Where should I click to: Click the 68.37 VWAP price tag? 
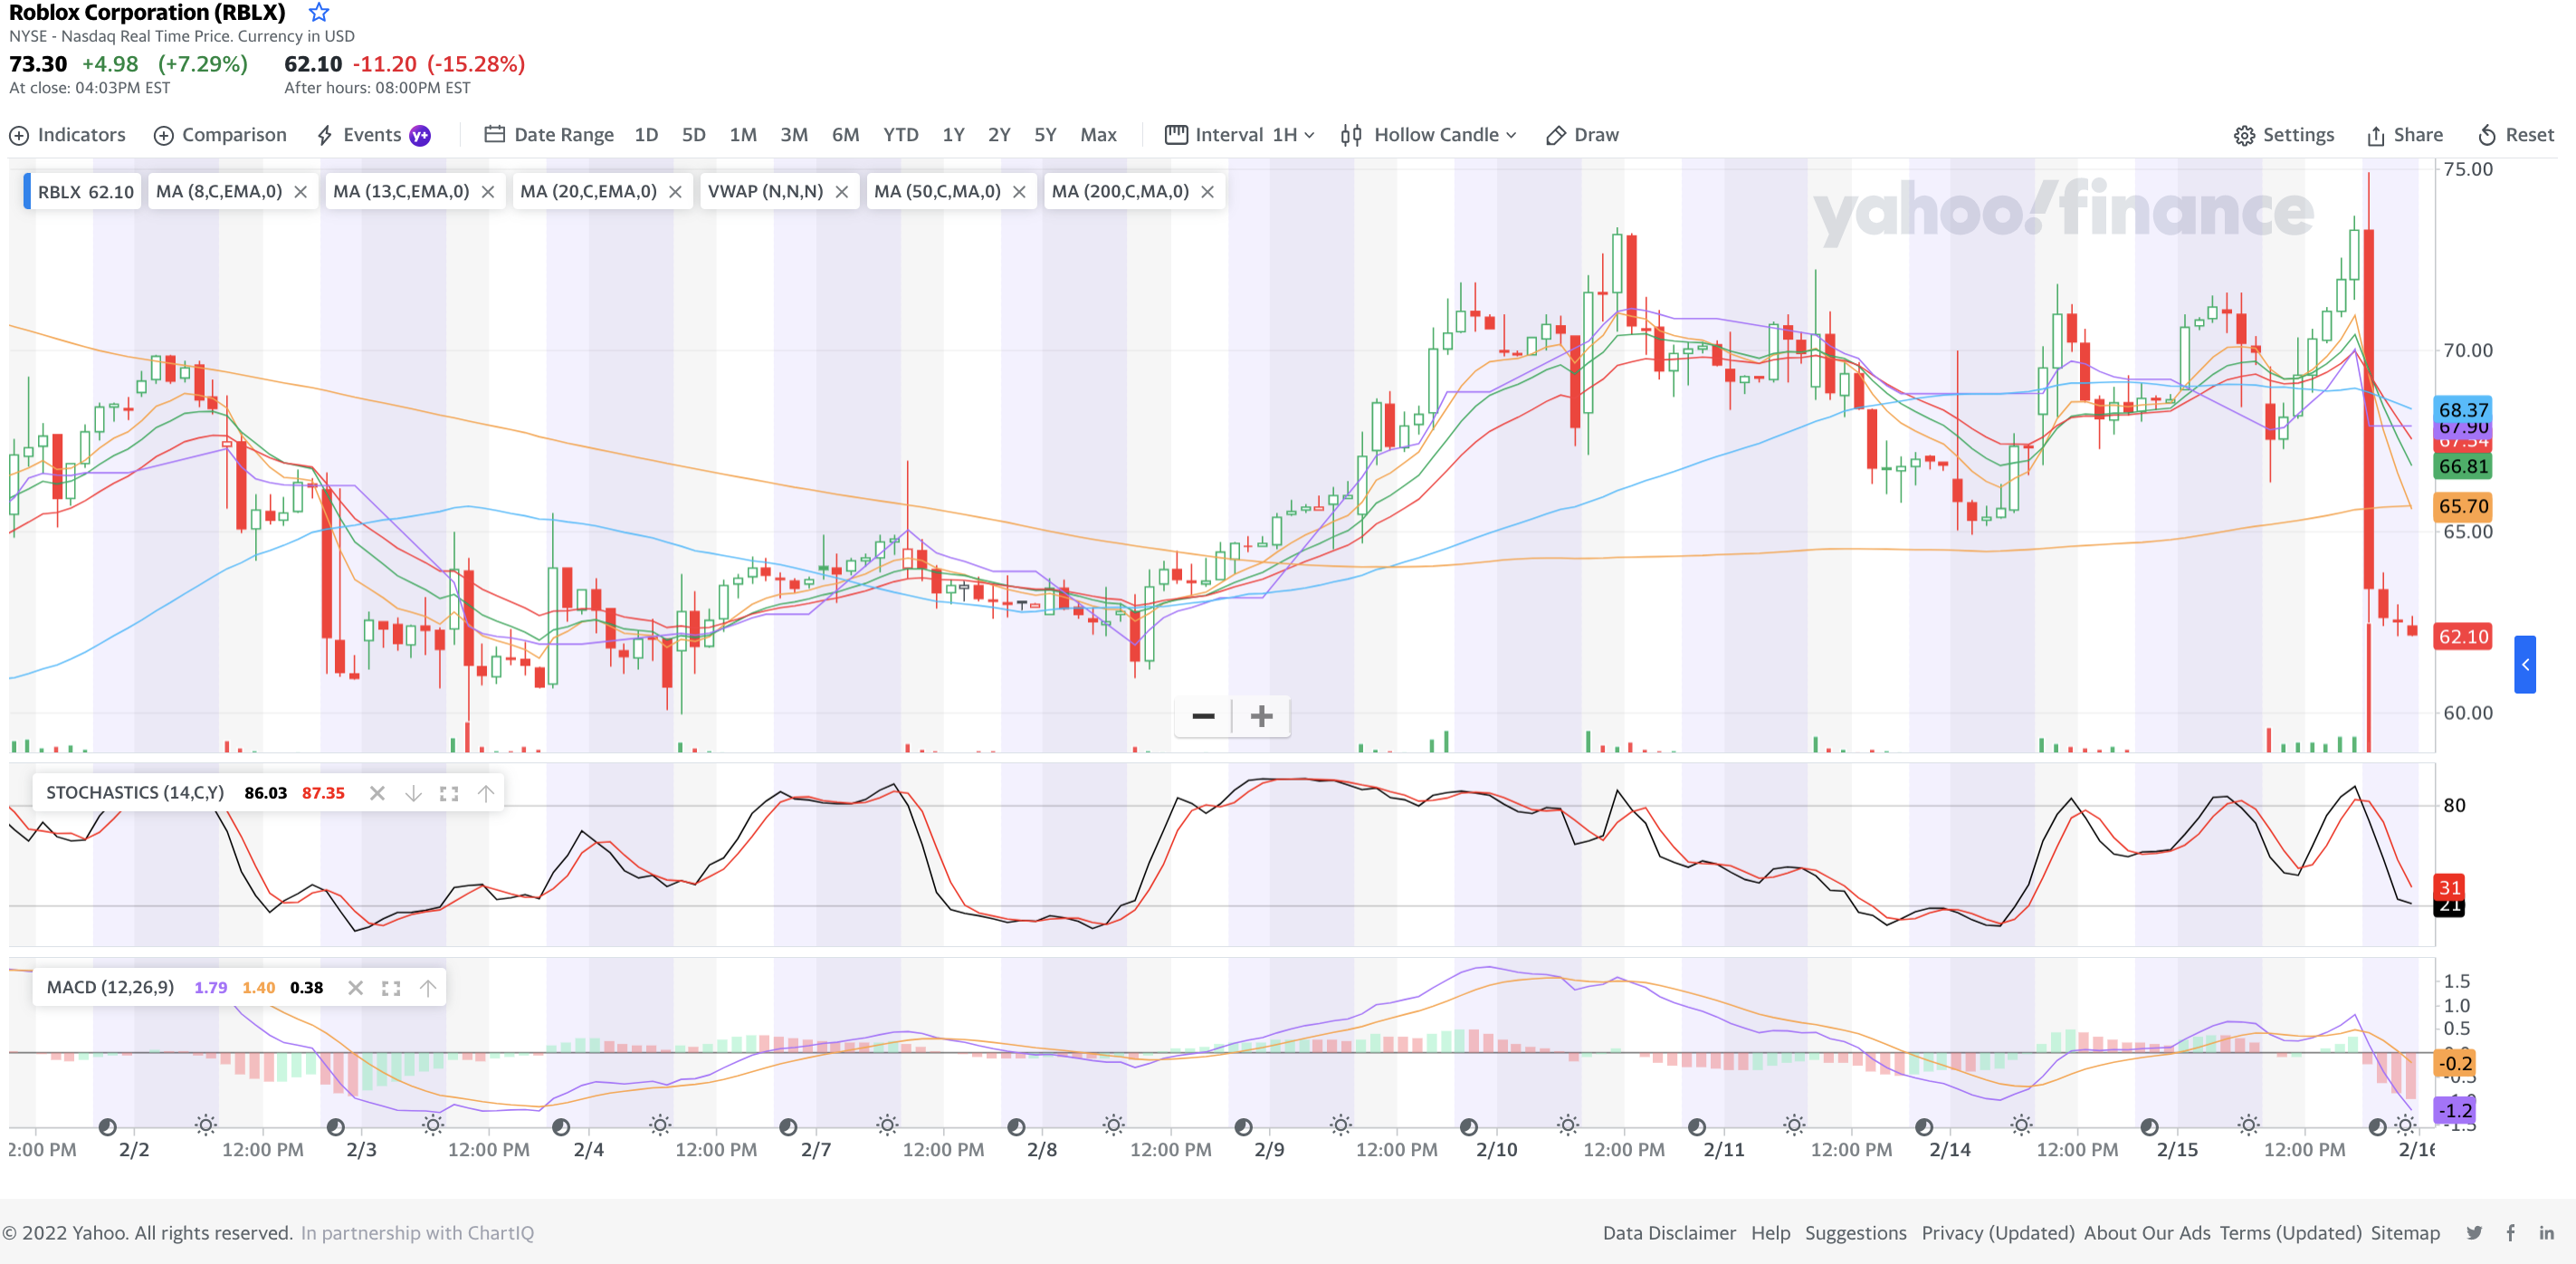pyautogui.click(x=2463, y=409)
